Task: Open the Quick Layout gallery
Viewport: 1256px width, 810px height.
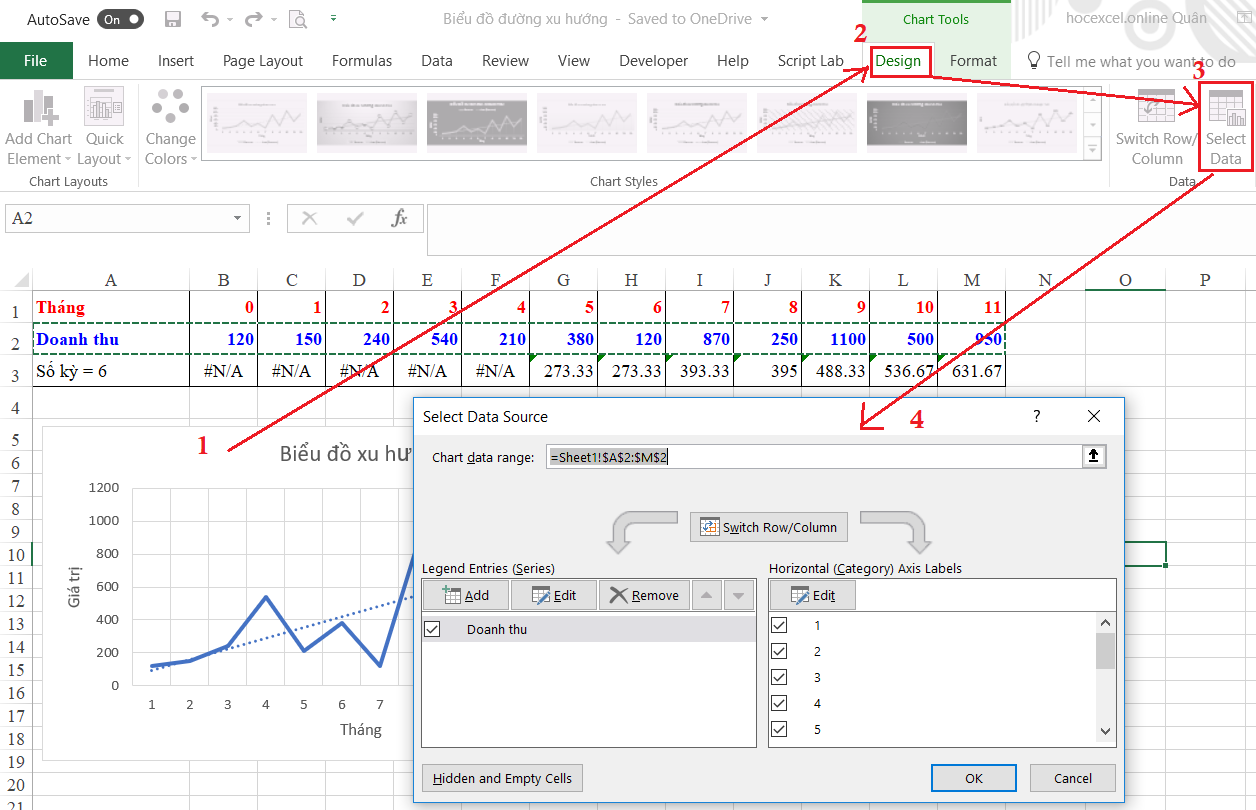Action: click(x=104, y=127)
